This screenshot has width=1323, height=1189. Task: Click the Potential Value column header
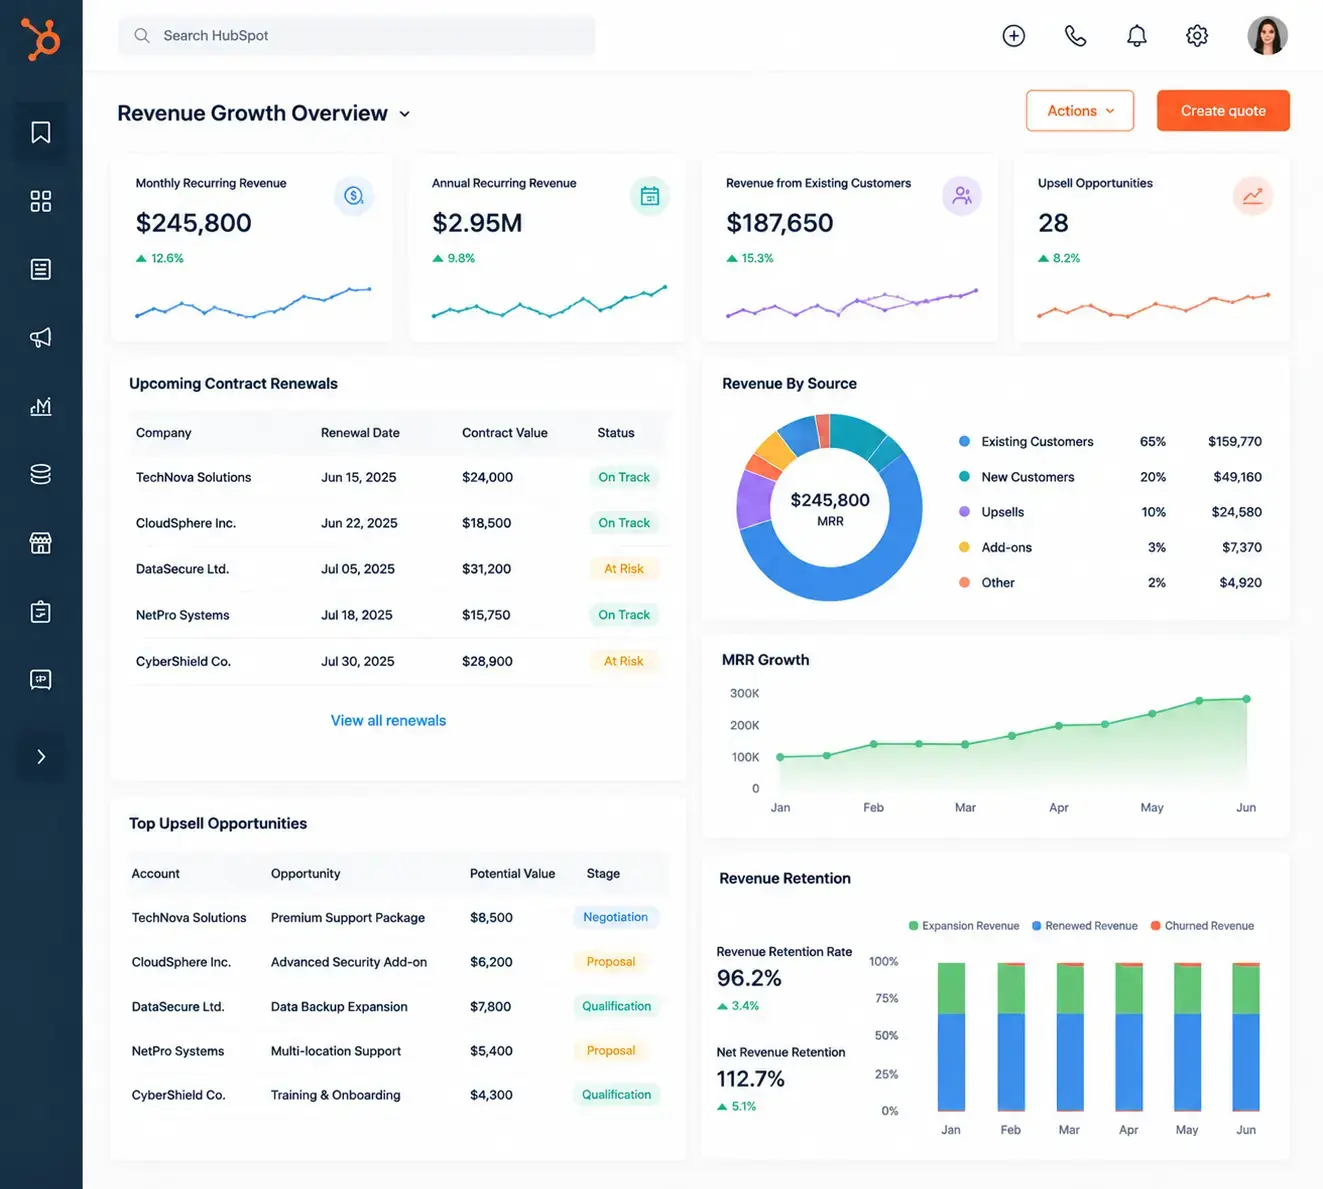pyautogui.click(x=512, y=874)
